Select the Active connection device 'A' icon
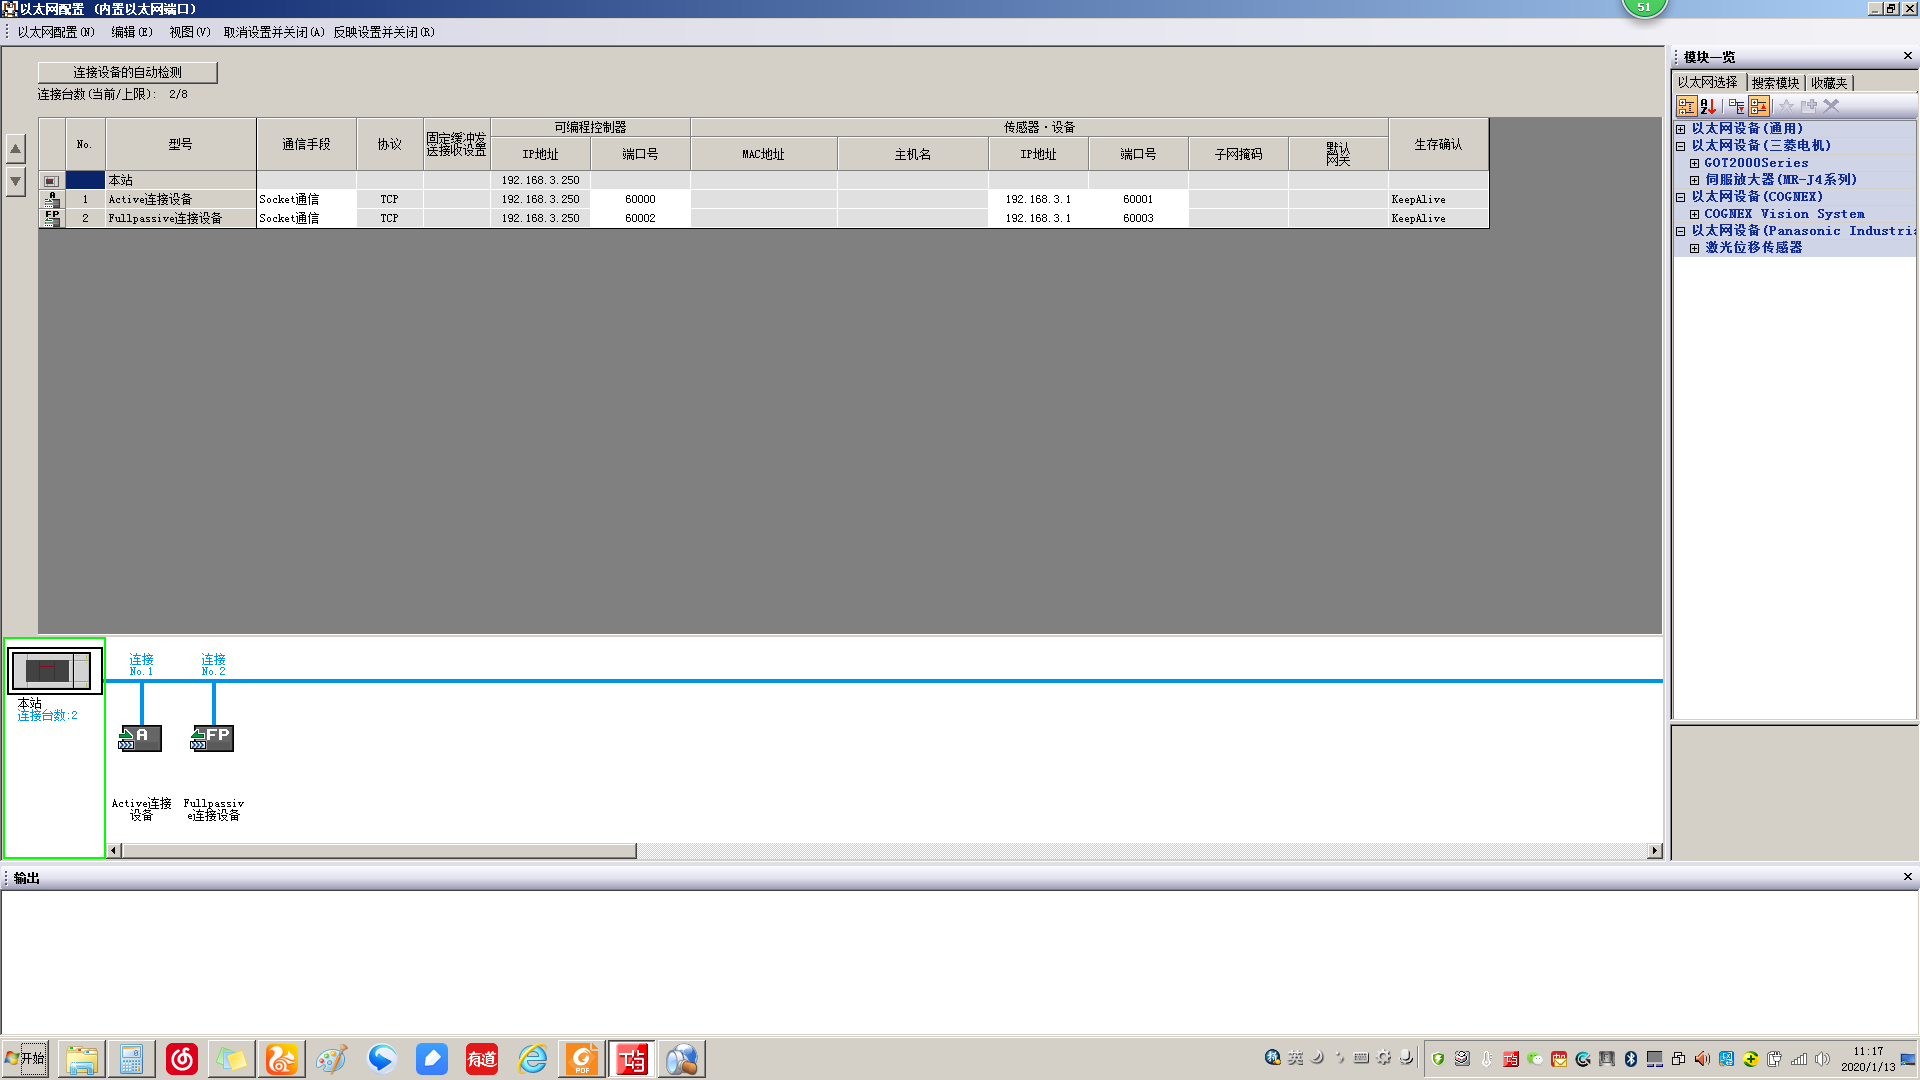Screen dimensions: 1920x1080 [141, 738]
